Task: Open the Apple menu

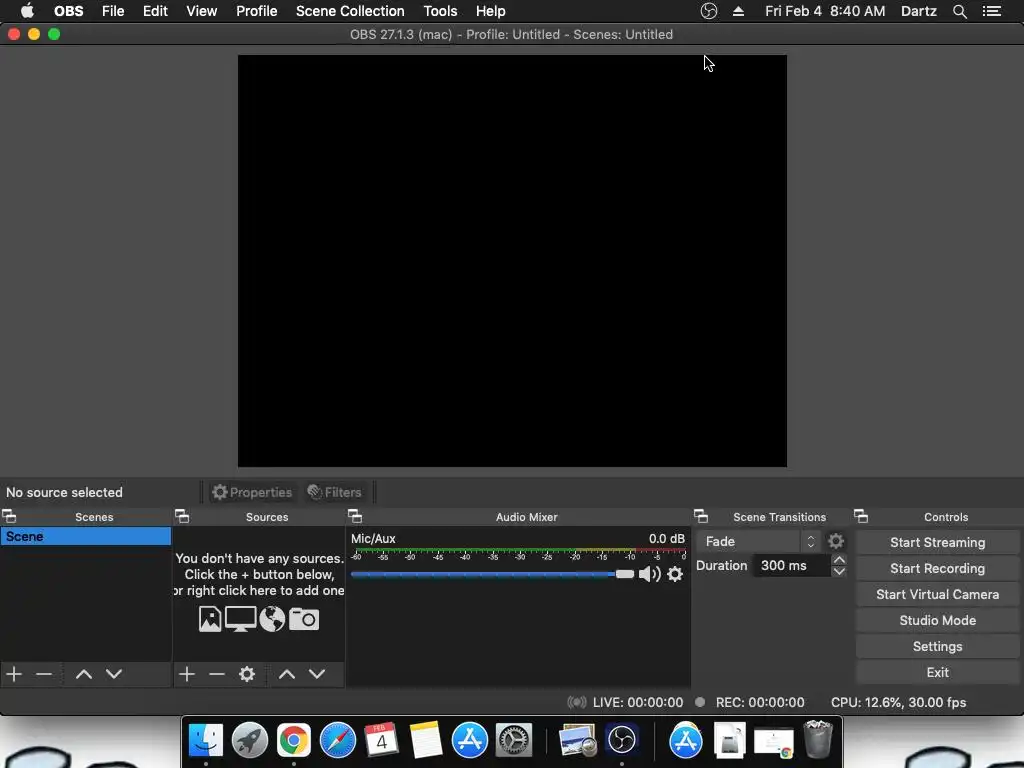Action: click(x=27, y=11)
